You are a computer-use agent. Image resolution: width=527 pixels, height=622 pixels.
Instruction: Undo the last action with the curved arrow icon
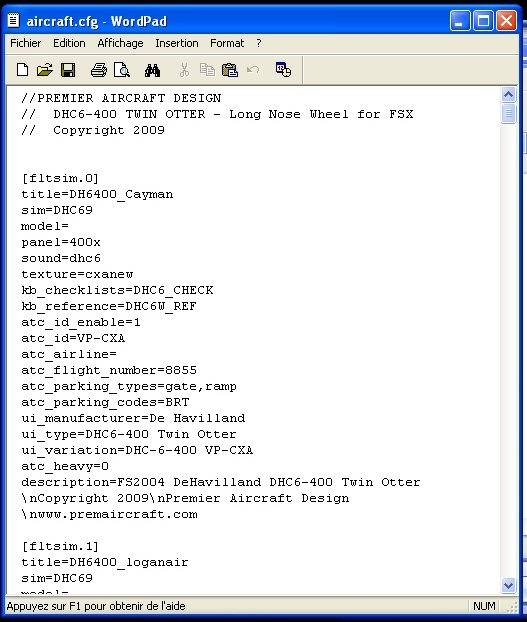coord(253,70)
